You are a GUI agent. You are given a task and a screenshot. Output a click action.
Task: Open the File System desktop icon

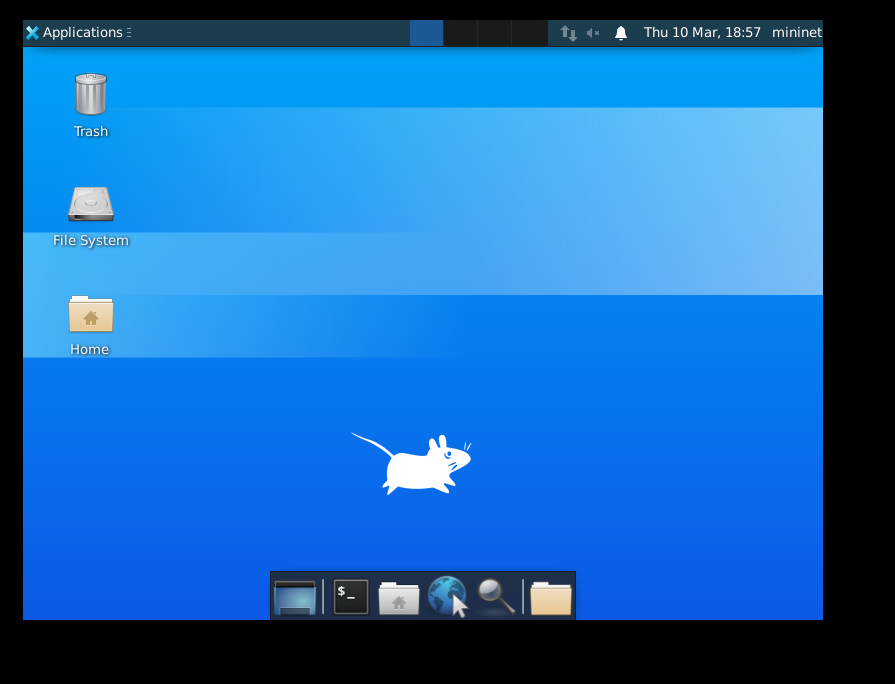[x=91, y=216]
